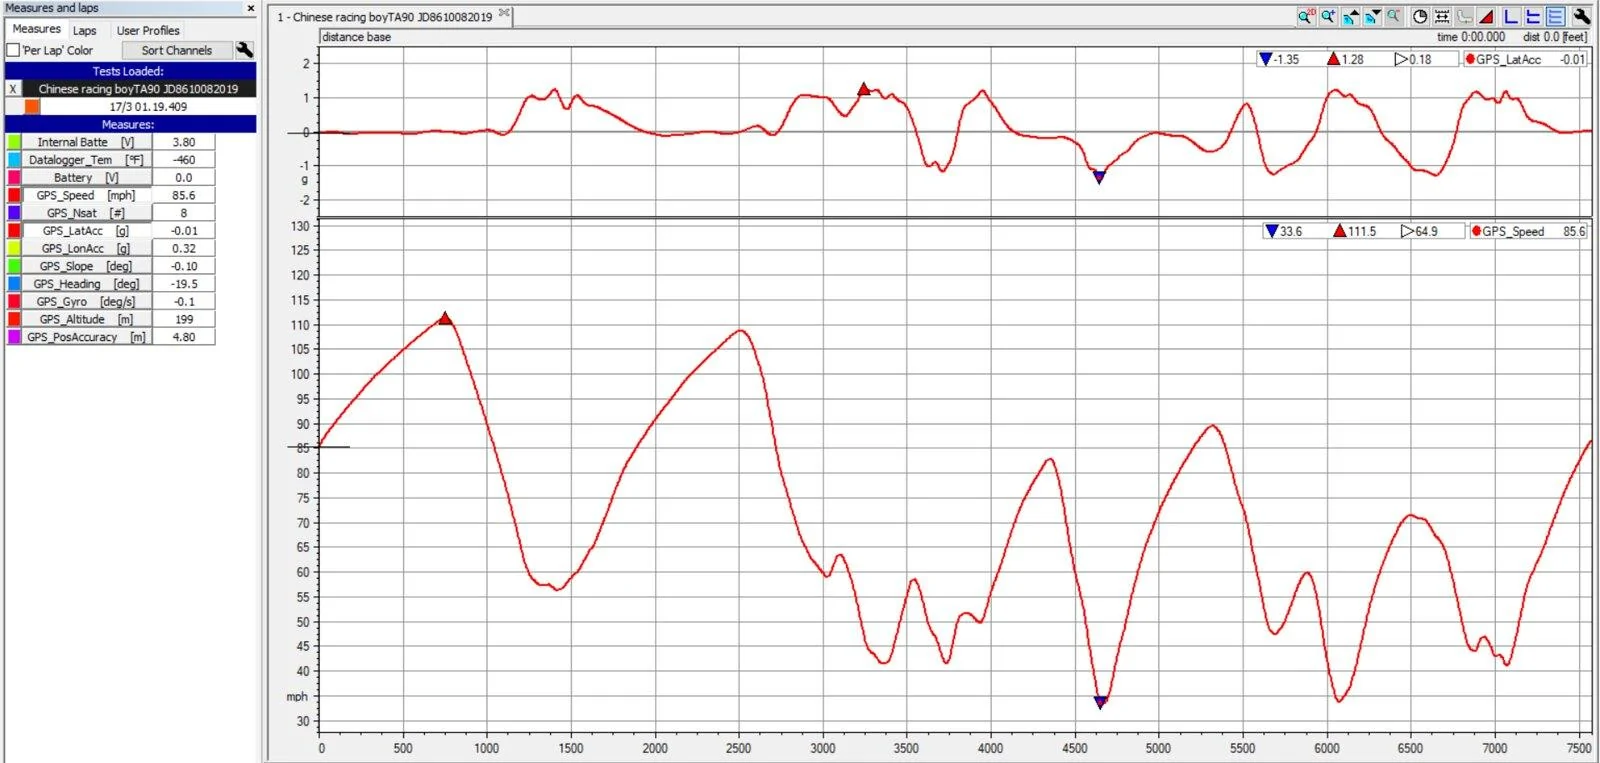
Task: Click the zoom in magnifier icon
Action: point(1328,16)
